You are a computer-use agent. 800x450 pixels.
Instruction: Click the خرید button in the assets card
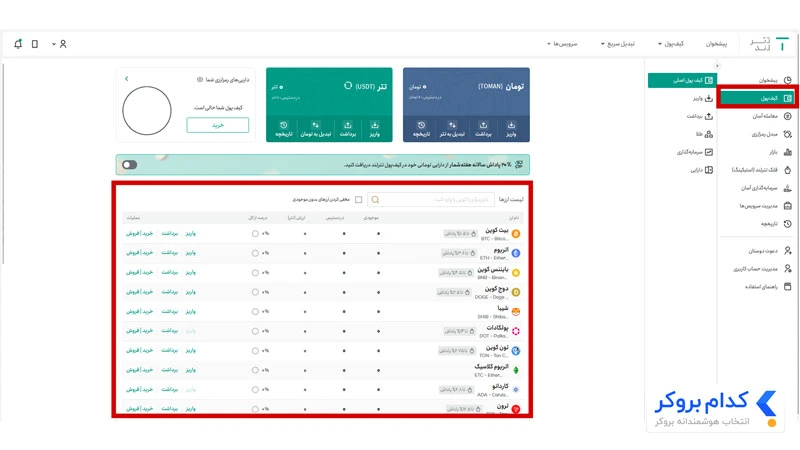[218, 125]
